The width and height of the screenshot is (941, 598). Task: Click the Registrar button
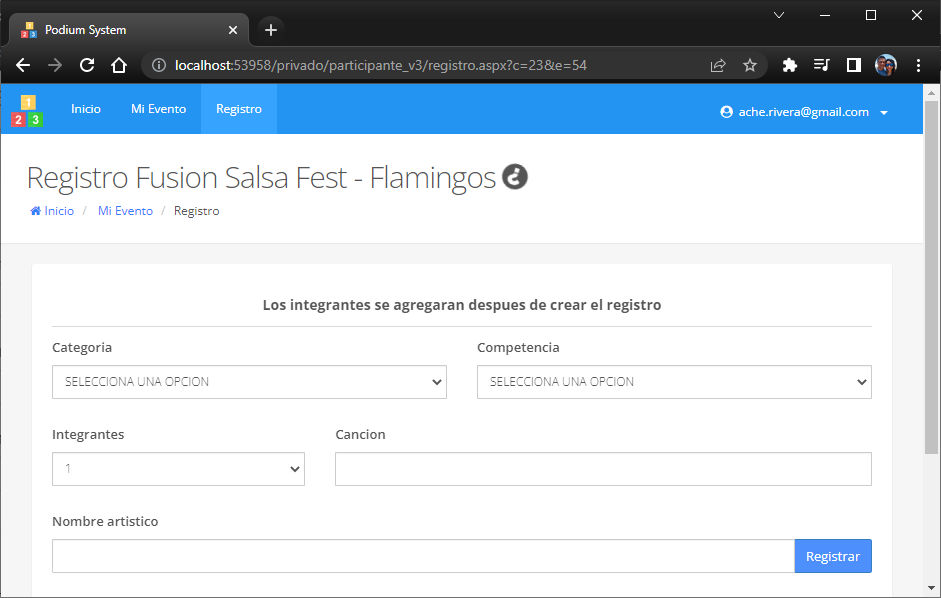833,556
